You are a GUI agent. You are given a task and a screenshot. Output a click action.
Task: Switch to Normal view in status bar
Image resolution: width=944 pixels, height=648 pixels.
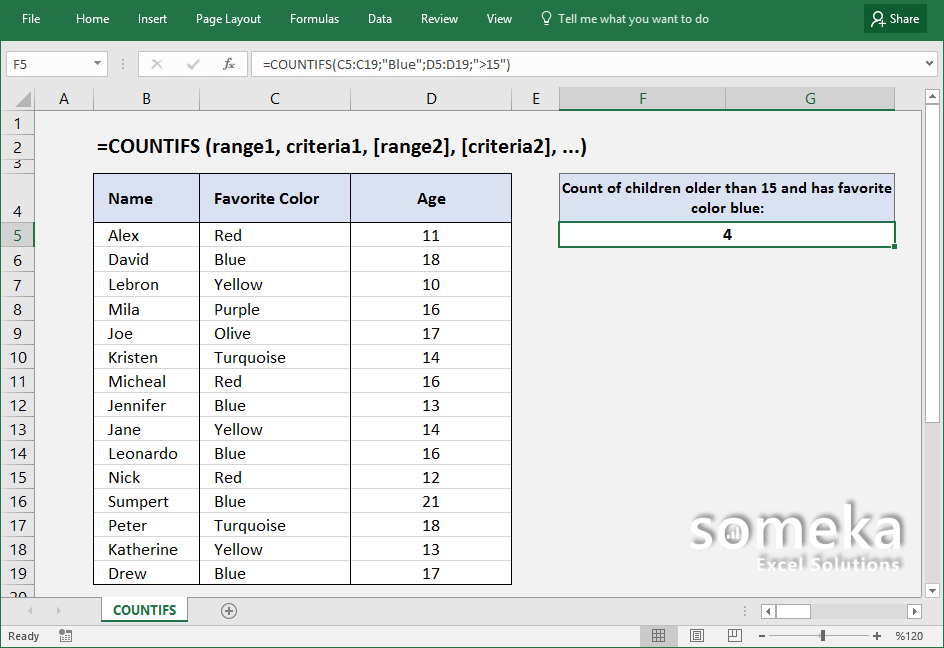pos(658,635)
